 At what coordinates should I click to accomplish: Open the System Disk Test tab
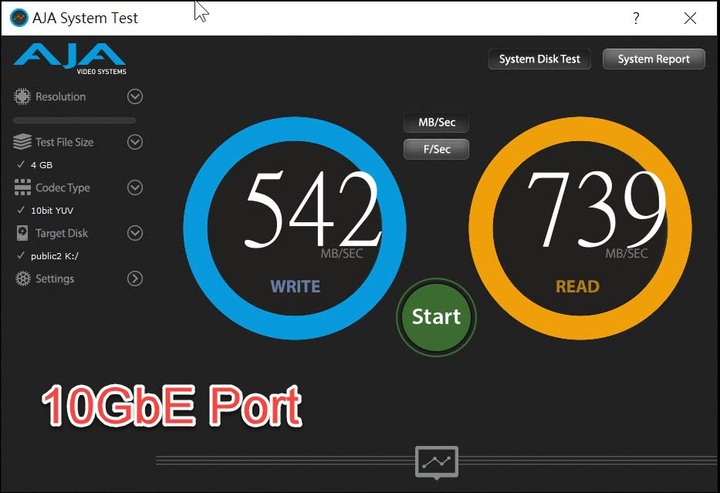(x=540, y=59)
